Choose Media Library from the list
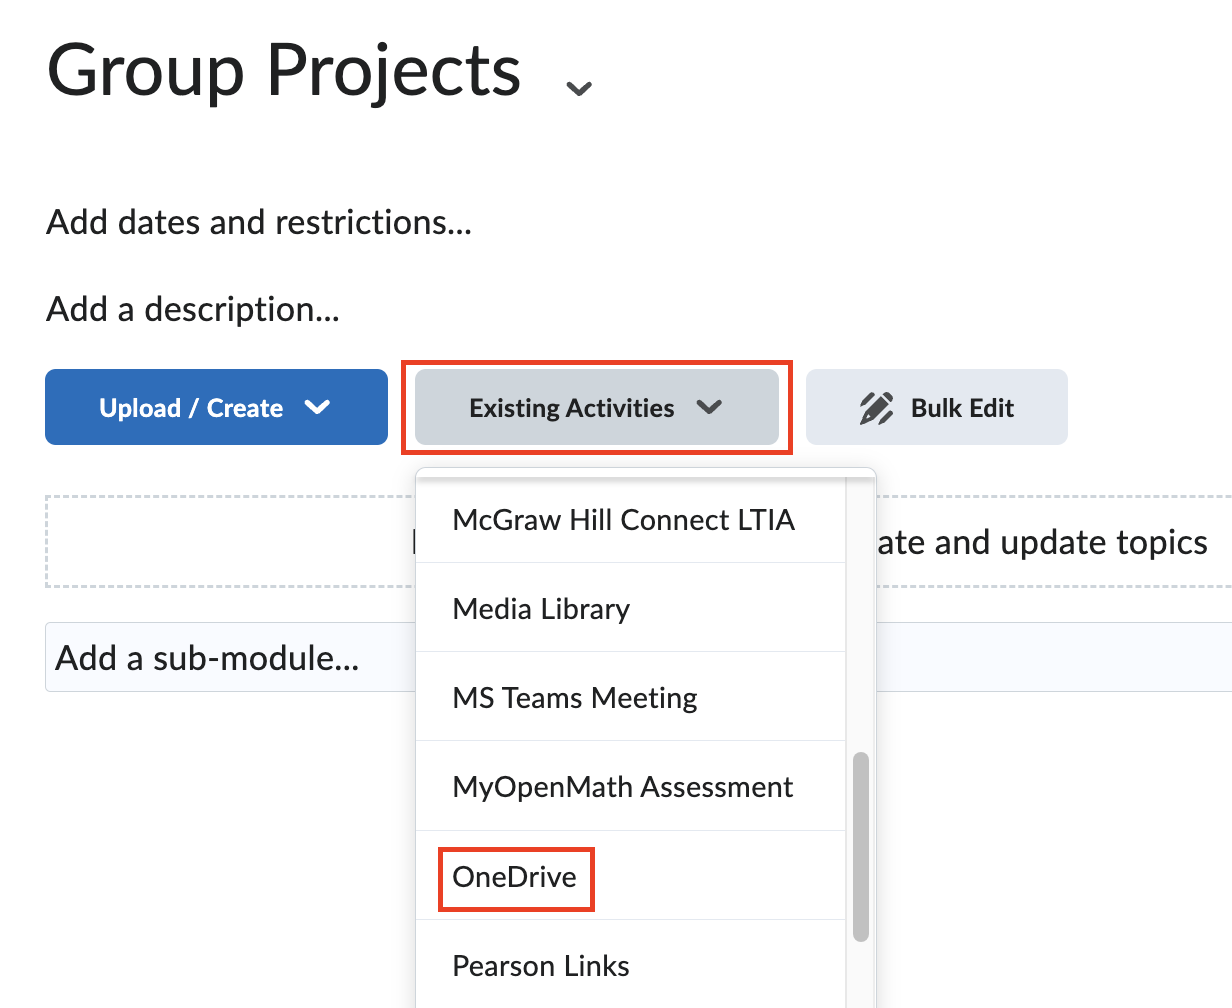The image size is (1232, 1008). (x=541, y=608)
